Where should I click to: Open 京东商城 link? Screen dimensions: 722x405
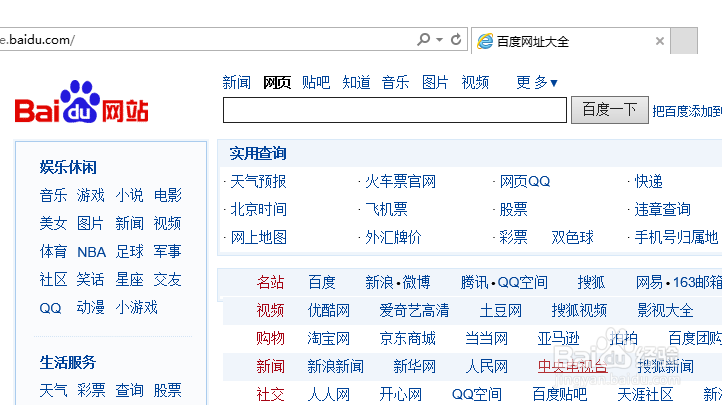coord(408,339)
